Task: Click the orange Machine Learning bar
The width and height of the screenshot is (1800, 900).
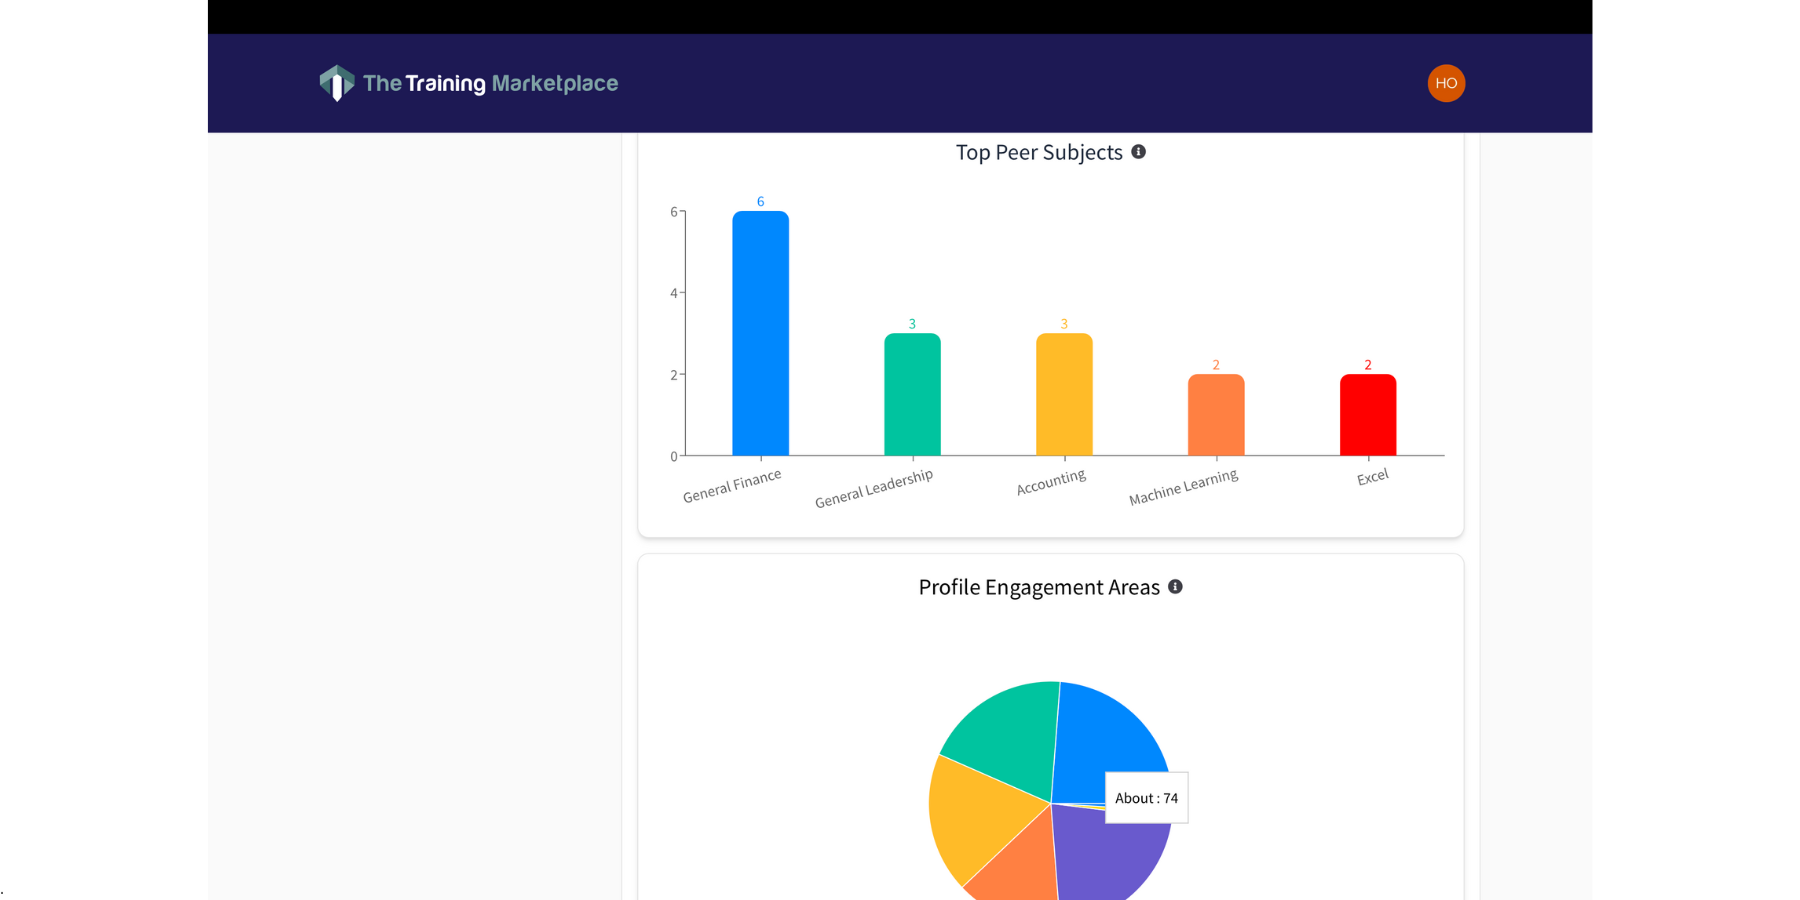Action: click(1216, 415)
